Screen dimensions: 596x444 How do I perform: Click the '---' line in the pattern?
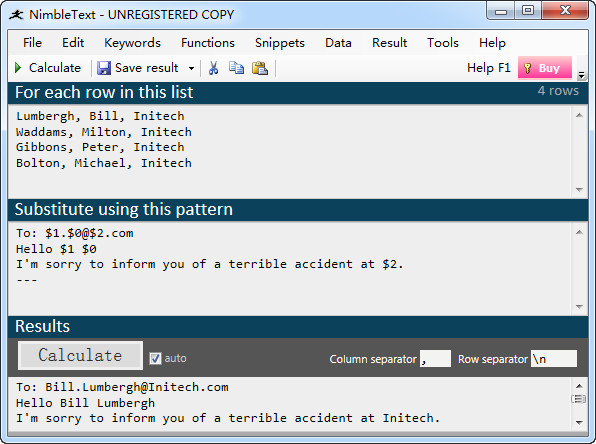coord(27,280)
